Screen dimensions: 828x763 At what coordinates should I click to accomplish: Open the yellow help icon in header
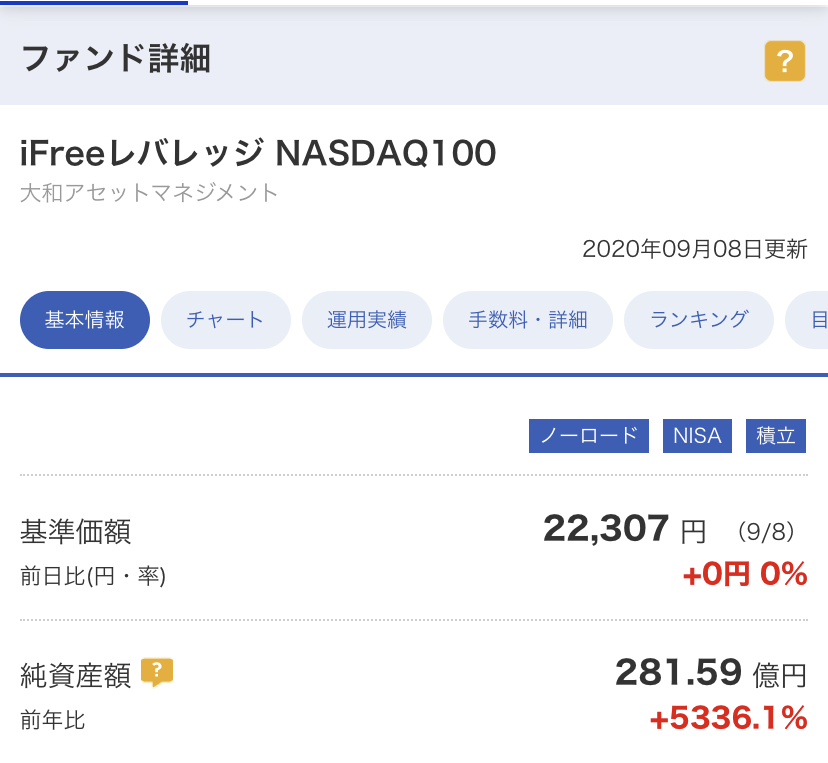(785, 61)
